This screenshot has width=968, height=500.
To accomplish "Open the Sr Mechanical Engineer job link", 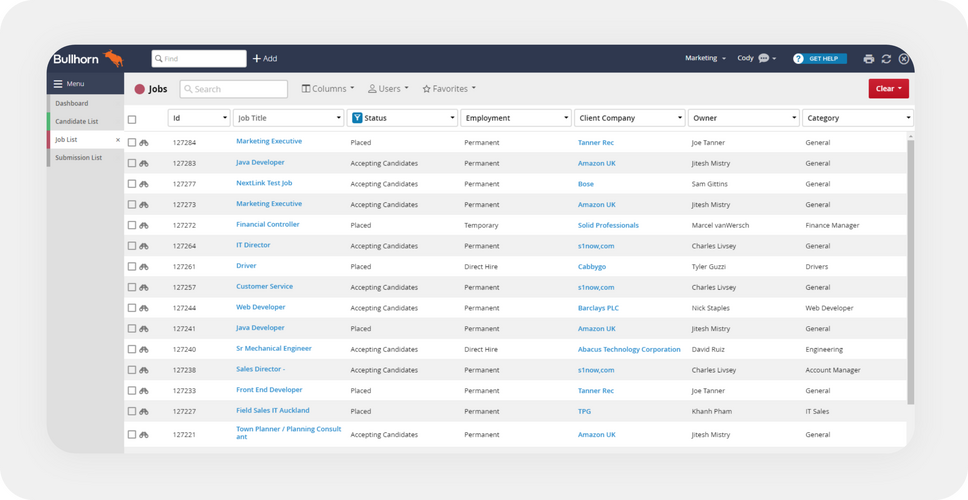I will [273, 349].
